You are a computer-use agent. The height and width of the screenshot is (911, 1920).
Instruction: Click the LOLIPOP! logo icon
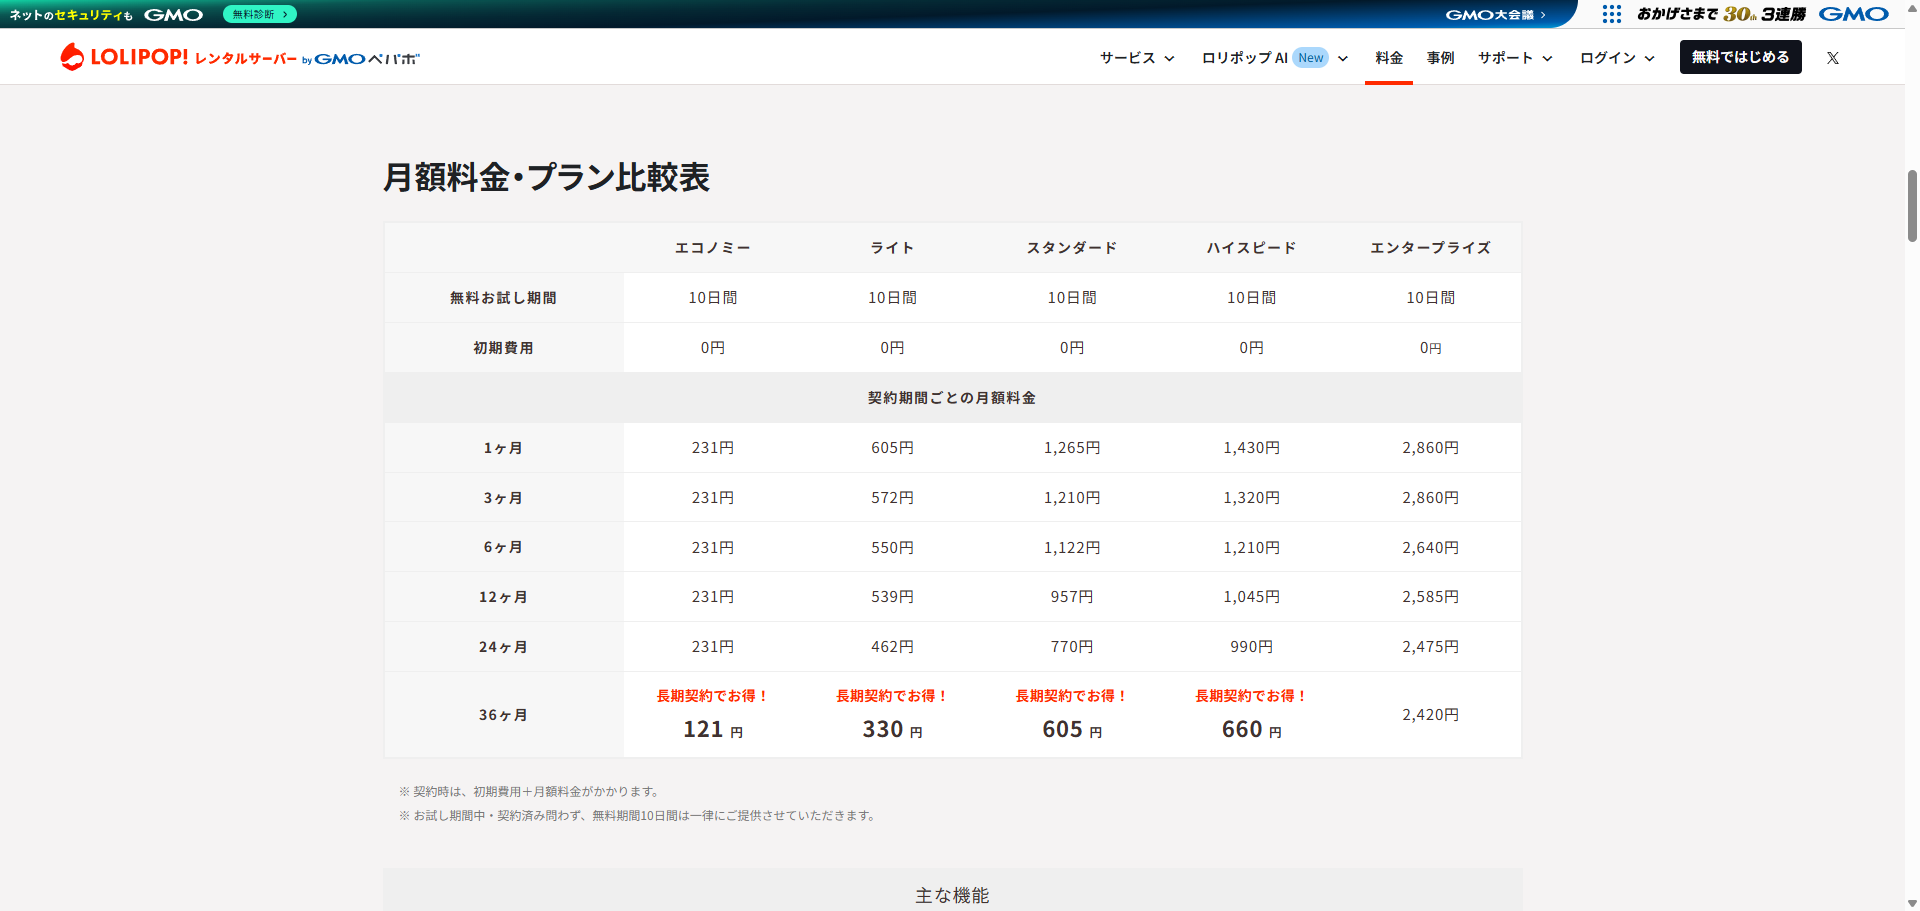[x=72, y=57]
